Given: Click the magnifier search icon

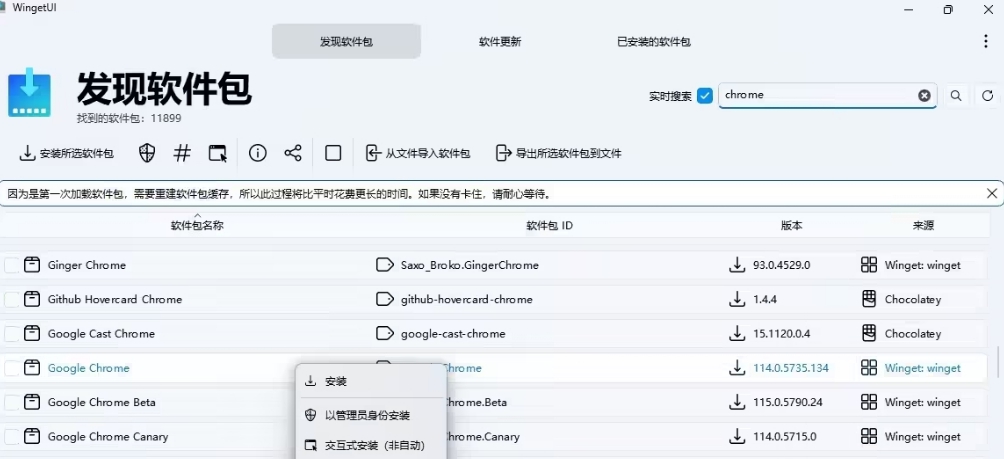Looking at the screenshot, I should (x=956, y=95).
